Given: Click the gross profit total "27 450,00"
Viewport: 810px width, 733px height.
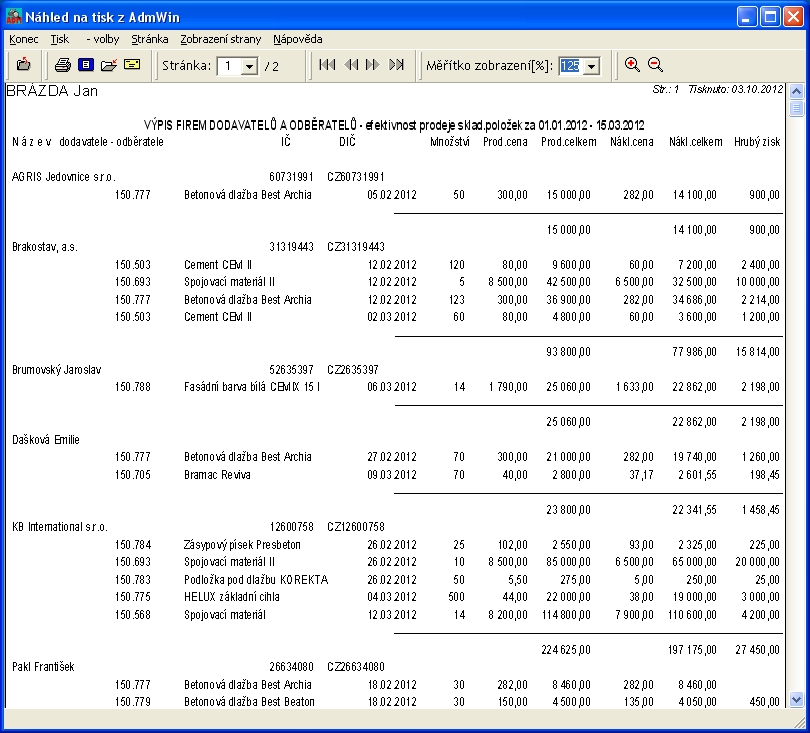Looking at the screenshot, I should (x=757, y=650).
